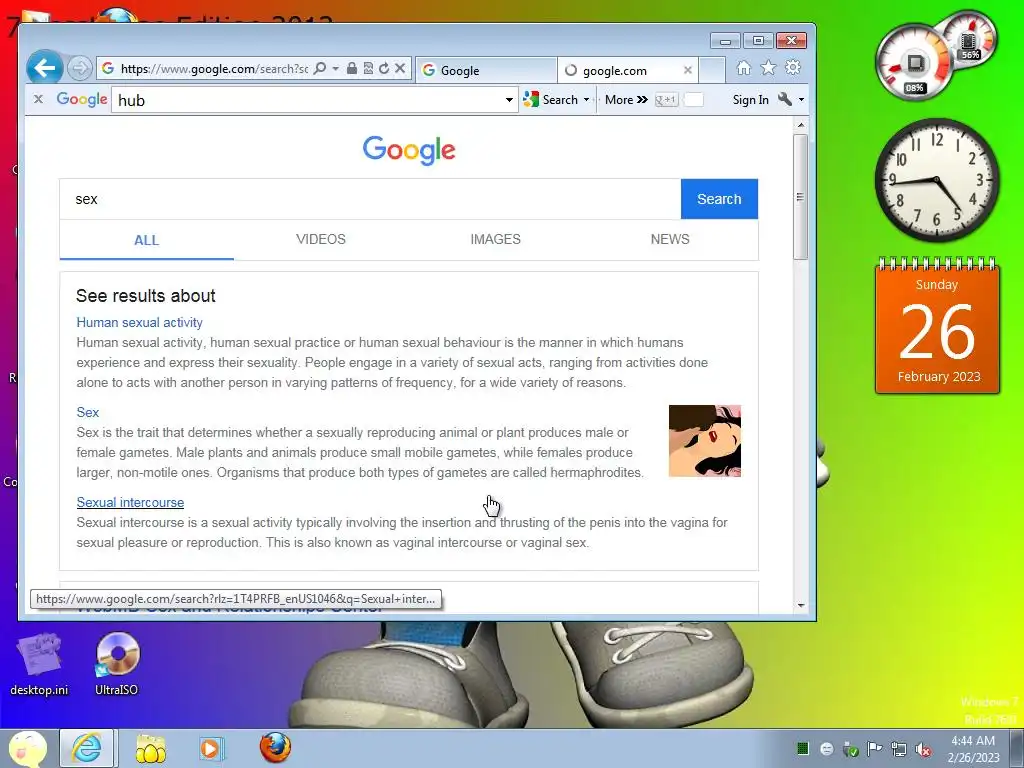
Task: Open the desktop.ini desktop file
Action: (39, 664)
